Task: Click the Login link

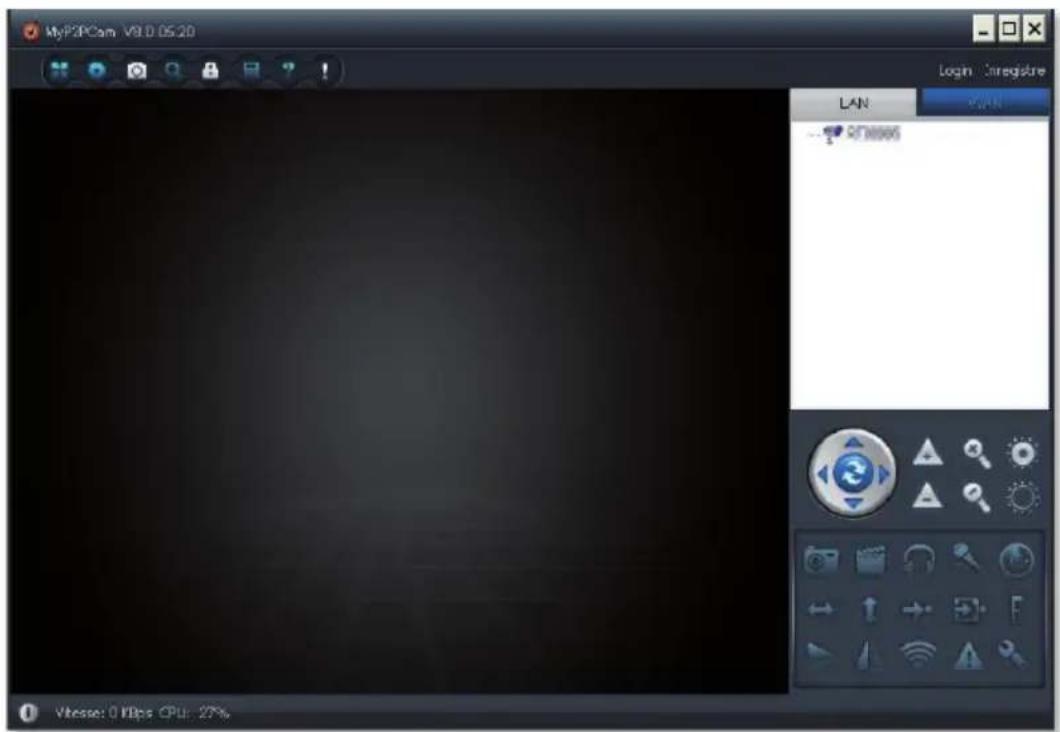Action: (955, 70)
